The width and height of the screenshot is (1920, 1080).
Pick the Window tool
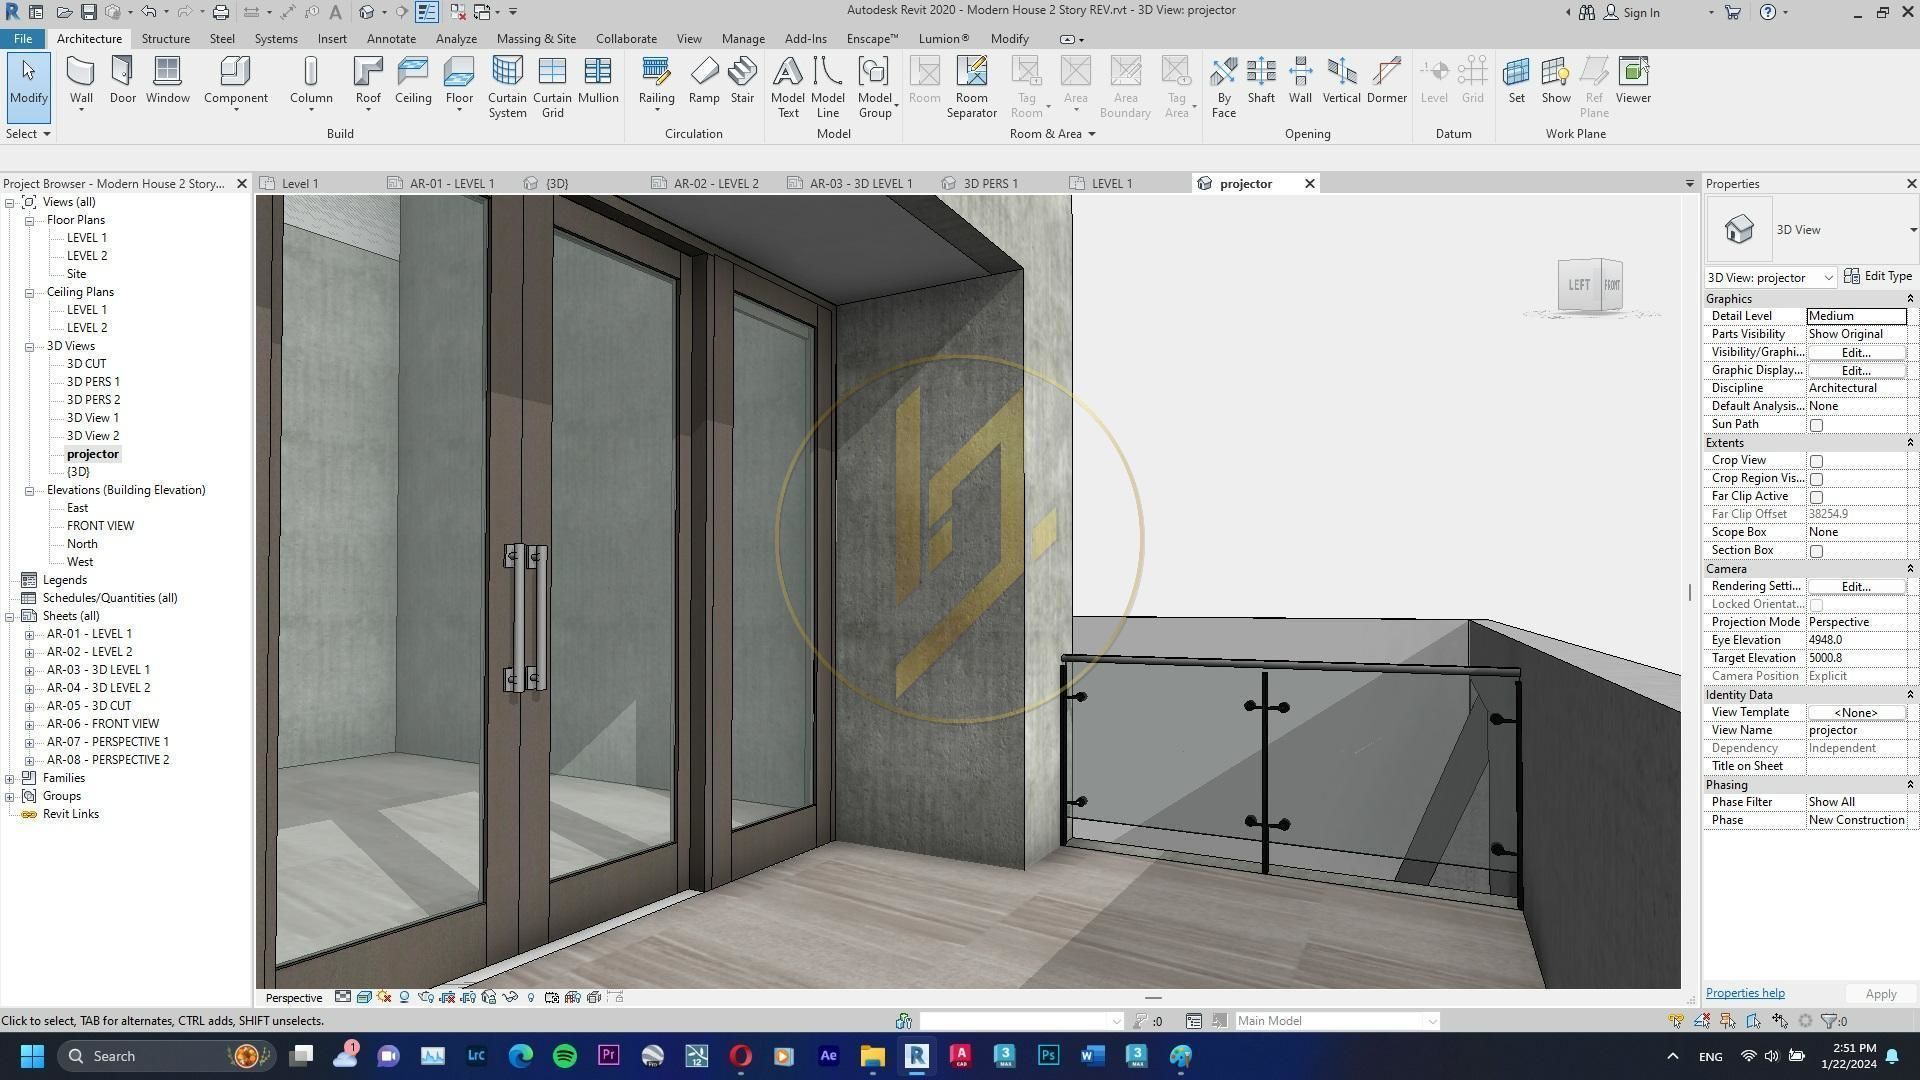click(167, 81)
